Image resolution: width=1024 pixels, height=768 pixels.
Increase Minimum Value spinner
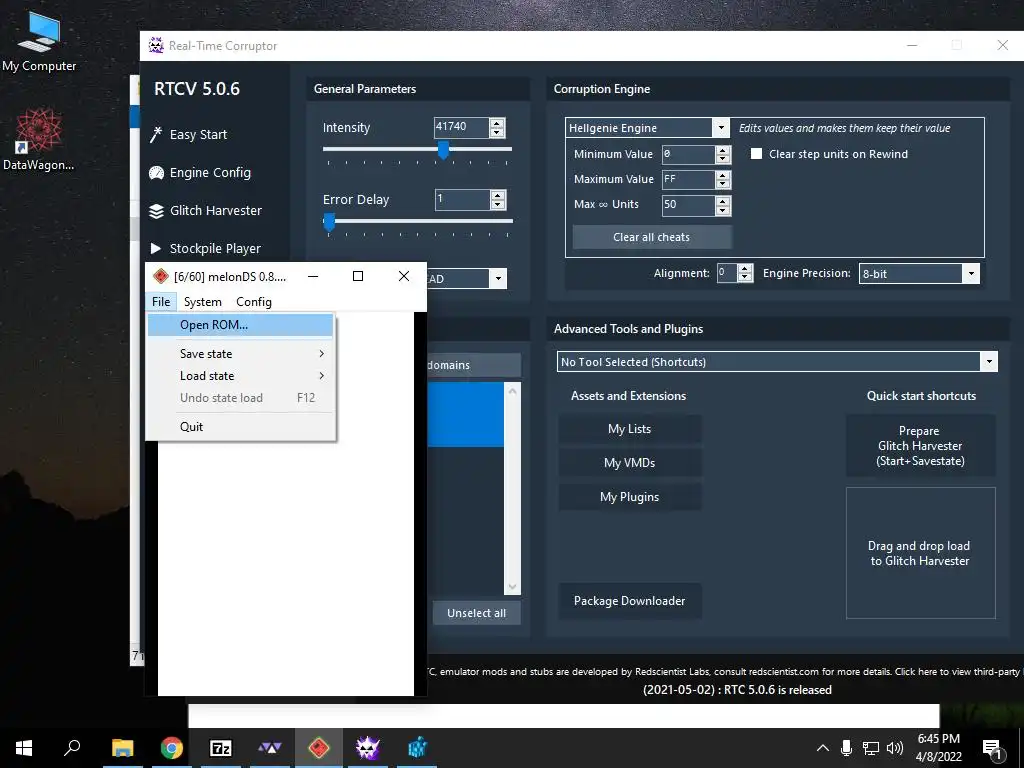[722, 150]
